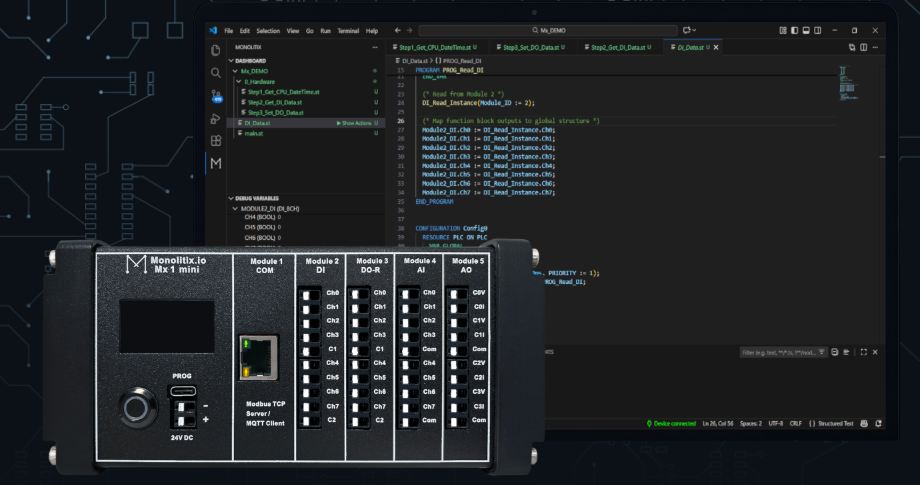This screenshot has height=485, width=920.
Task: Open the Source Control view
Action: pos(215,96)
